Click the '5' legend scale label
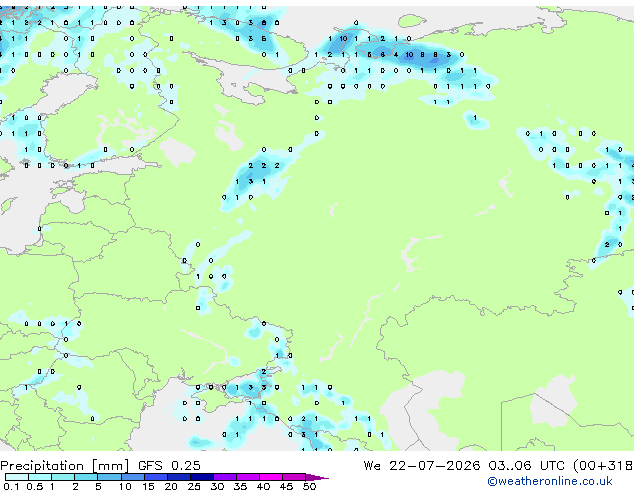The height and width of the screenshot is (490, 634). coord(98,486)
